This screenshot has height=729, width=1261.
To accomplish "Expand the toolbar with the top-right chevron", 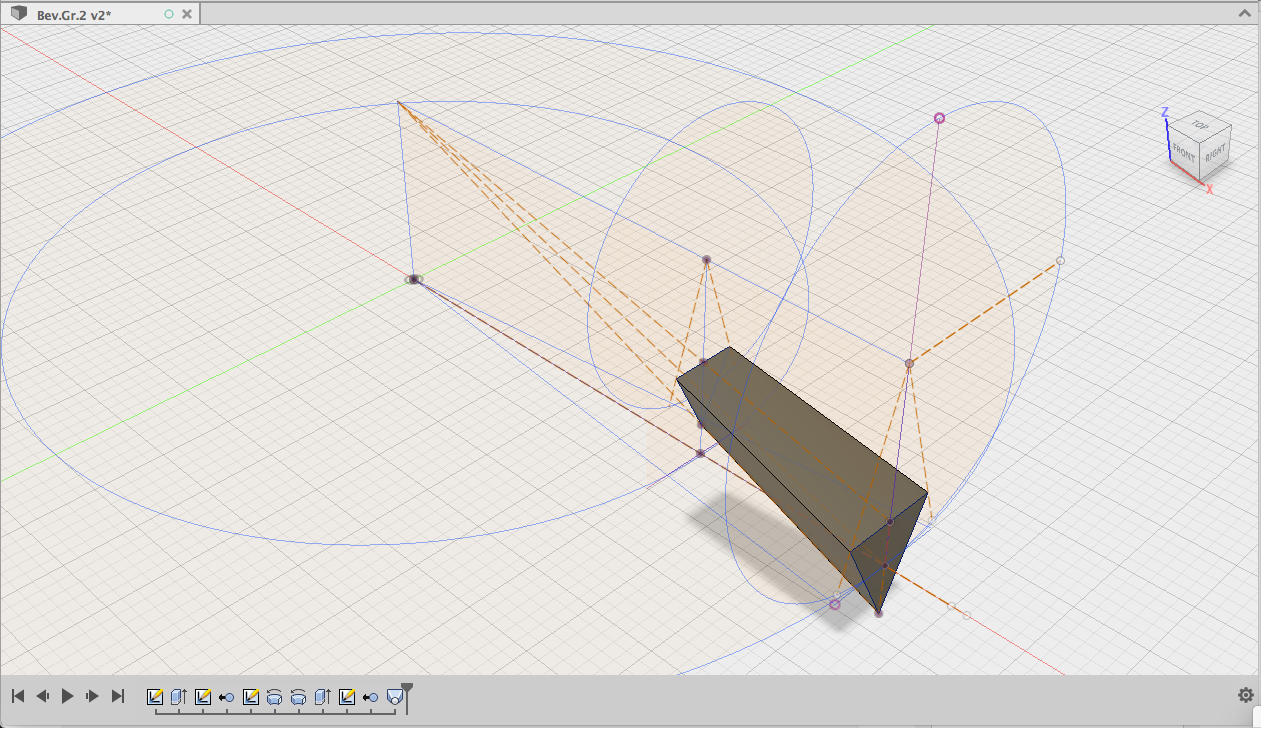I will 1245,14.
